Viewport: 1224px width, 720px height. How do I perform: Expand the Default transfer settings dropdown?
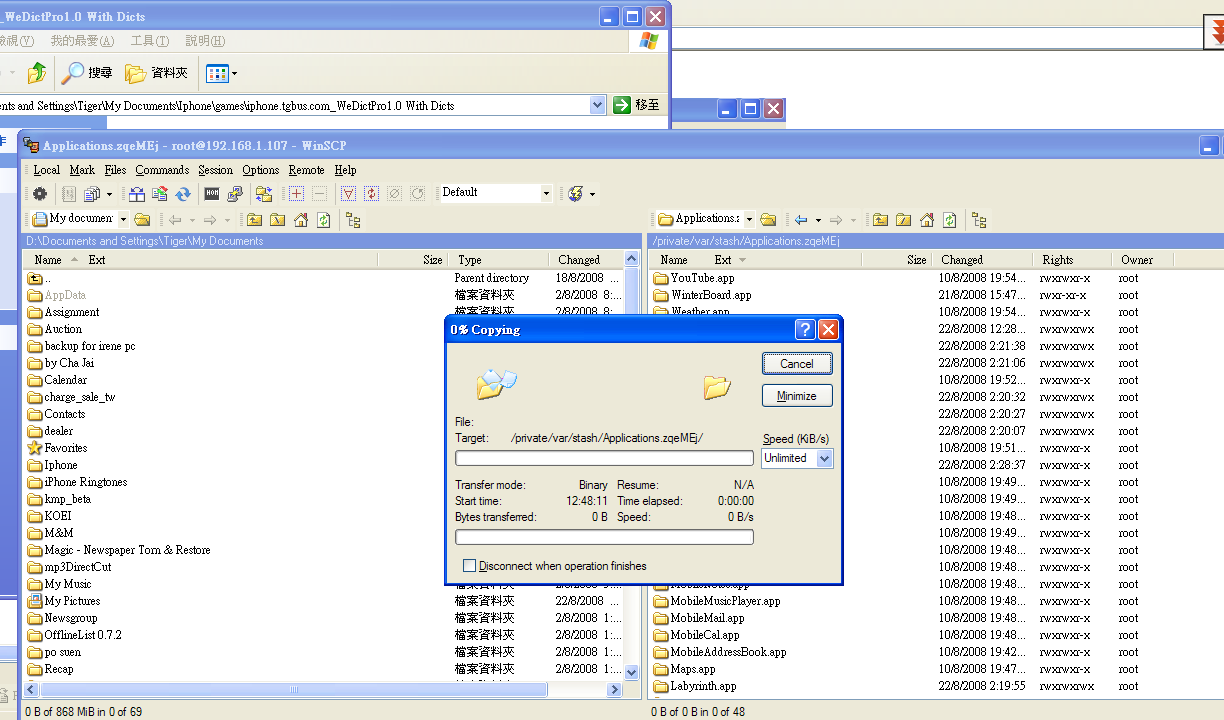pos(546,193)
